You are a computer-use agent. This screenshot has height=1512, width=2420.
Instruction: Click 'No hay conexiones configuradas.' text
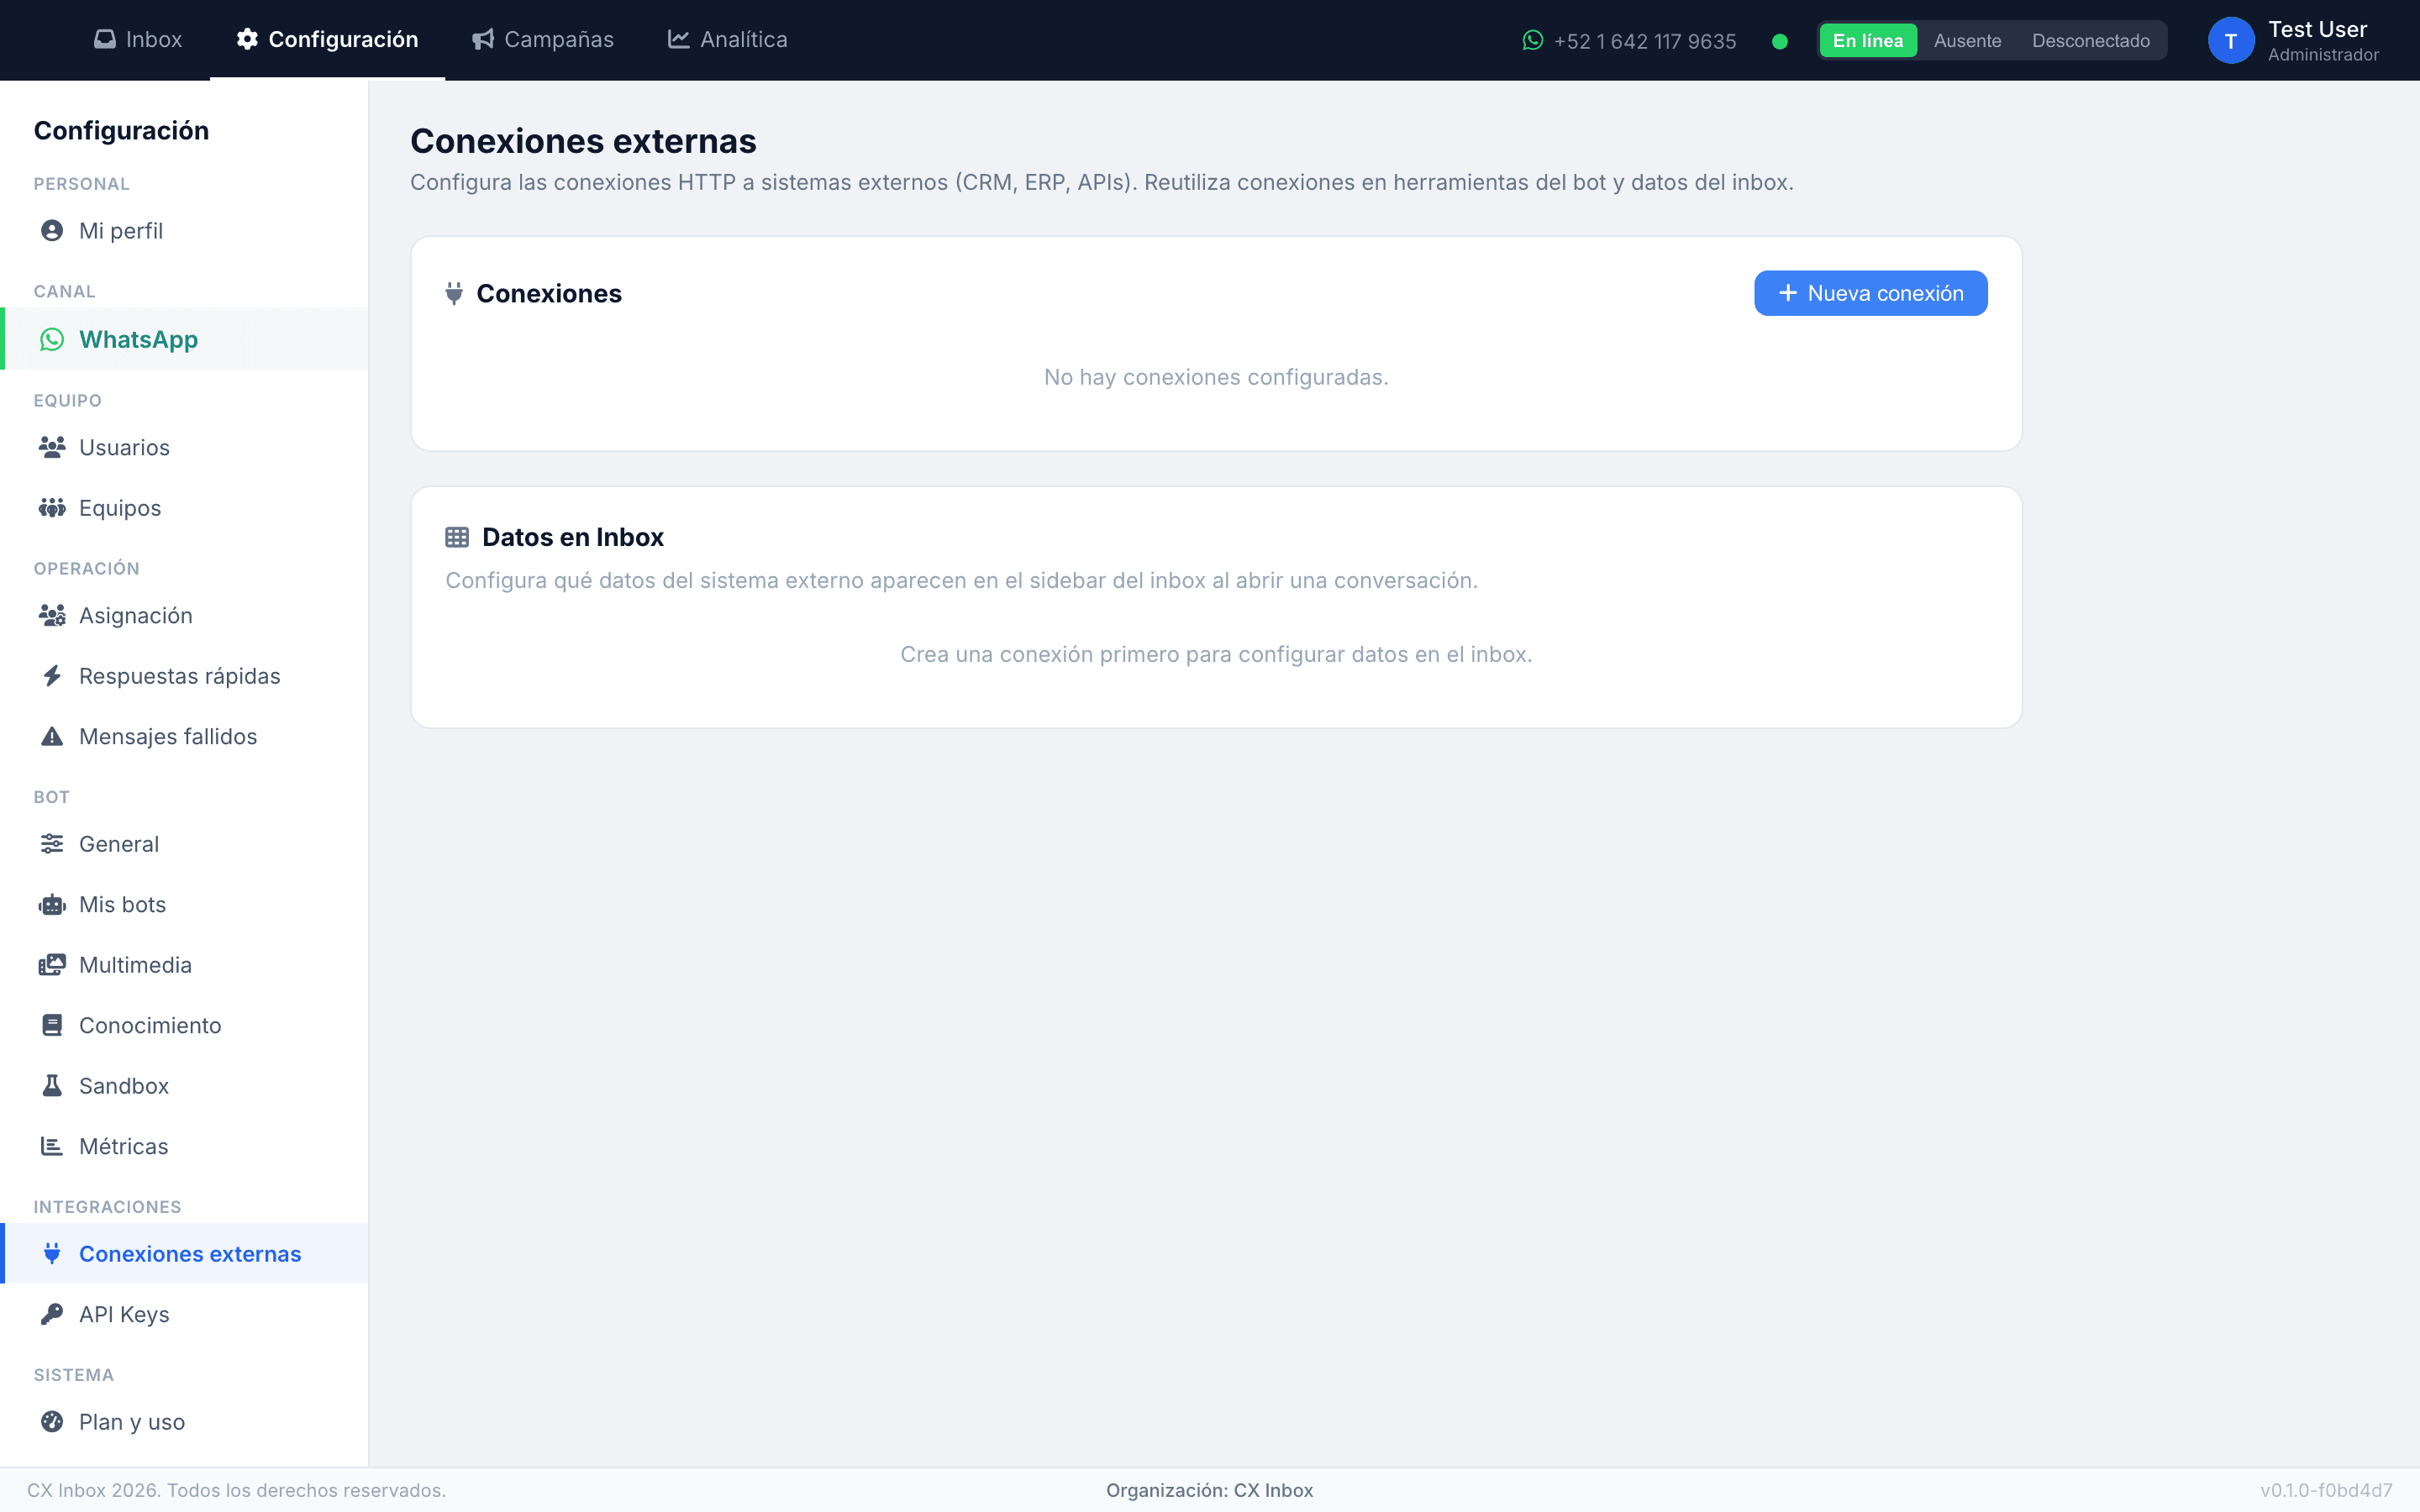1216,378
